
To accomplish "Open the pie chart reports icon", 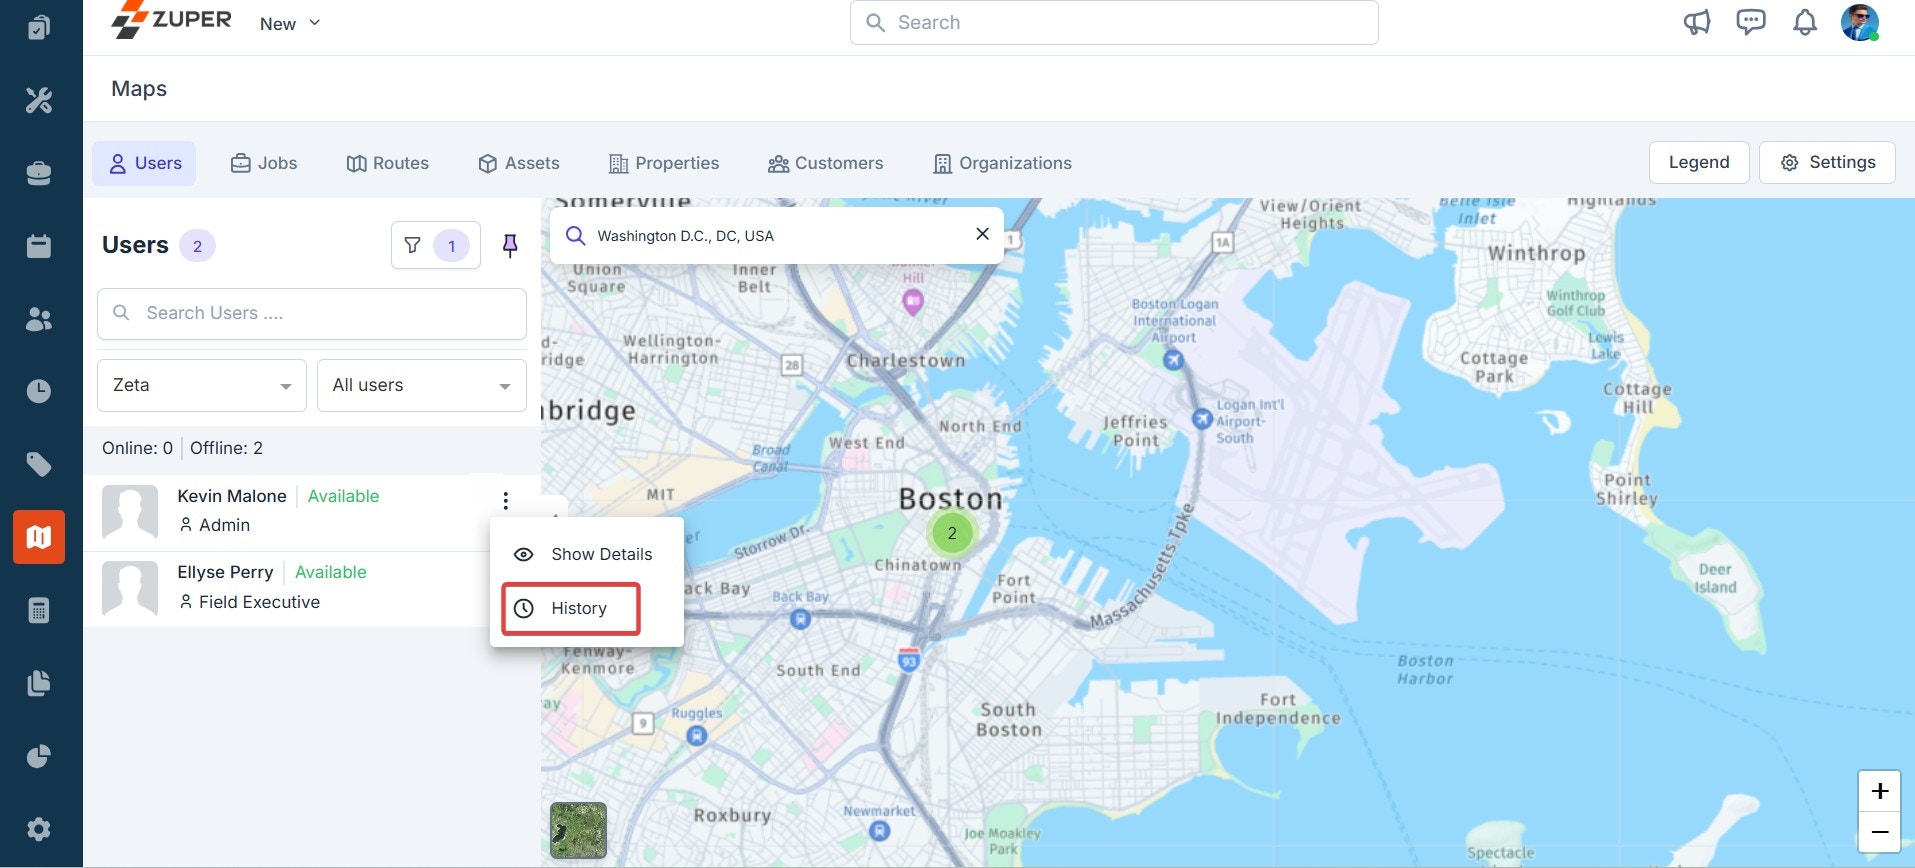I will (39, 756).
